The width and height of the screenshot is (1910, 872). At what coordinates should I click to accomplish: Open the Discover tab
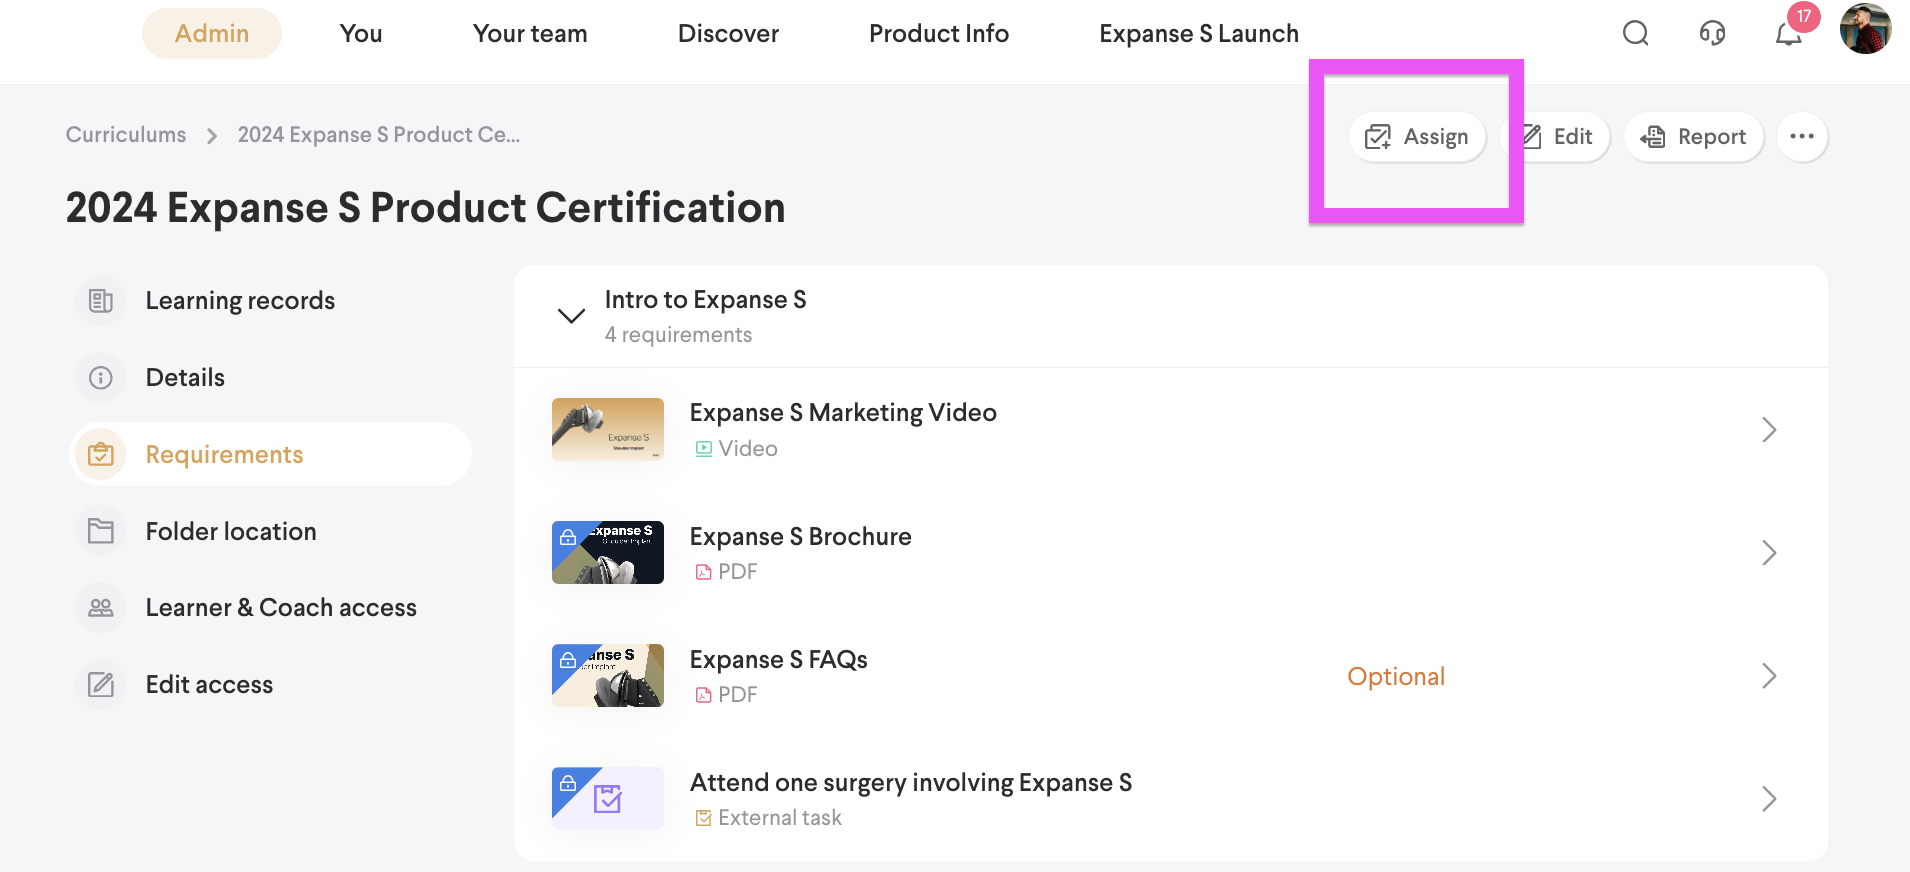728,34
